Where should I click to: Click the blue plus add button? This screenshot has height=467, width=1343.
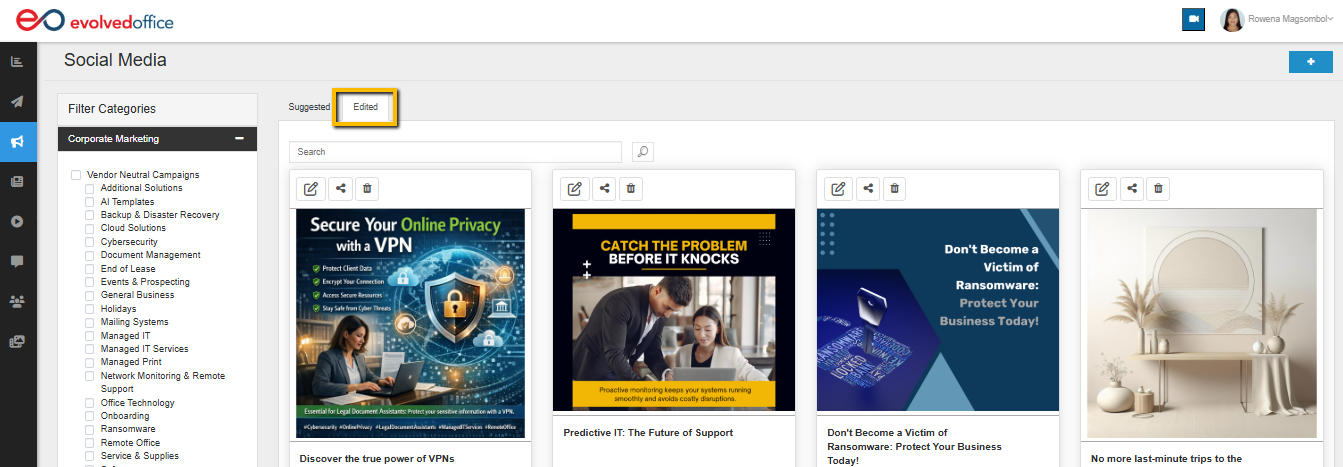1310,62
